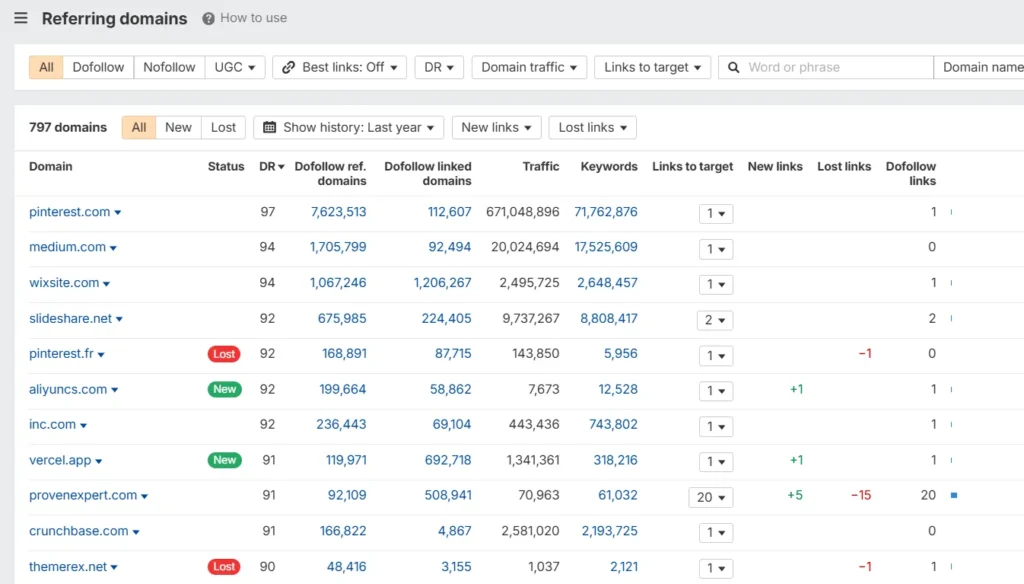1024x584 pixels.
Task: Click the DR column sort arrow
Action: 281,167
